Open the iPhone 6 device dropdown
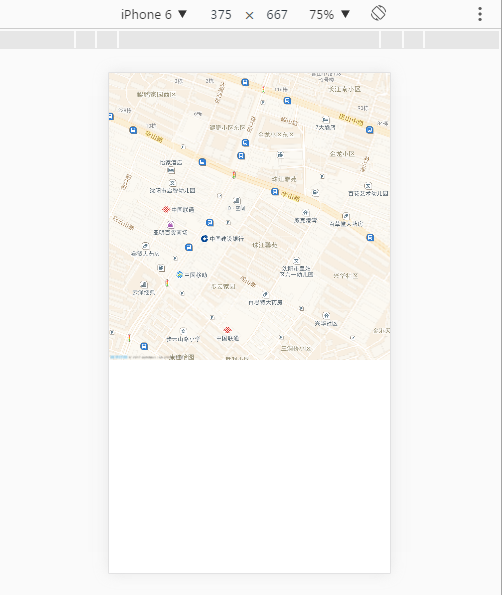This screenshot has height=595, width=502. click(x=154, y=14)
